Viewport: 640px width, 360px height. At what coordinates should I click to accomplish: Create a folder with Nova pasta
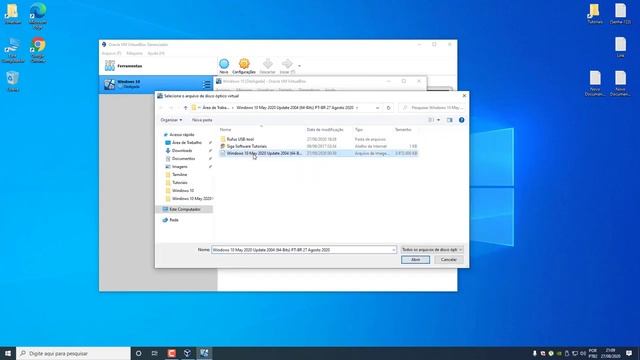click(x=202, y=120)
